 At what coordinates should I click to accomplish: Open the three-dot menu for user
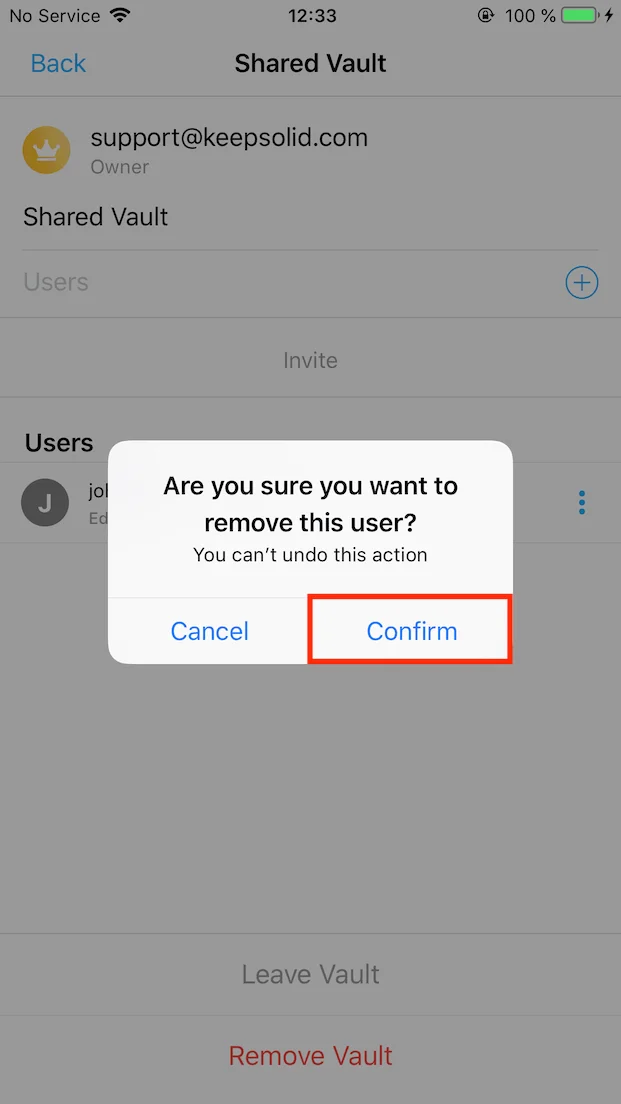[582, 503]
